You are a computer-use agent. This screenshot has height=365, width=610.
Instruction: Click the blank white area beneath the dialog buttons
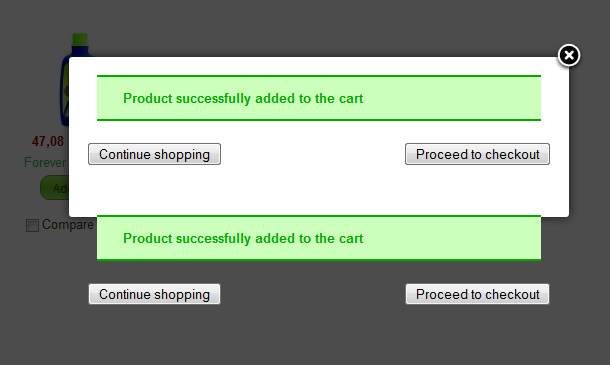click(319, 190)
